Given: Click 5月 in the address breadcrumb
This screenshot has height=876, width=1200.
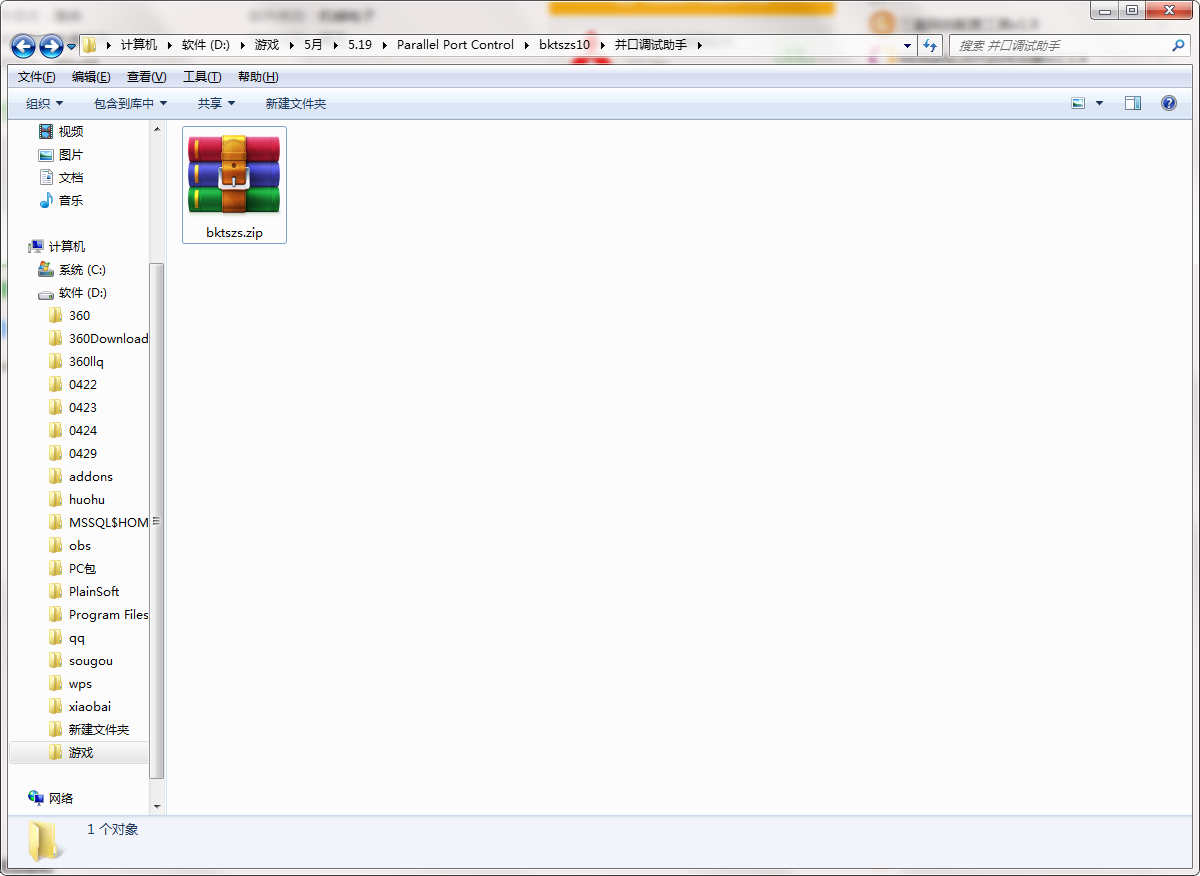Looking at the screenshot, I should 313,45.
